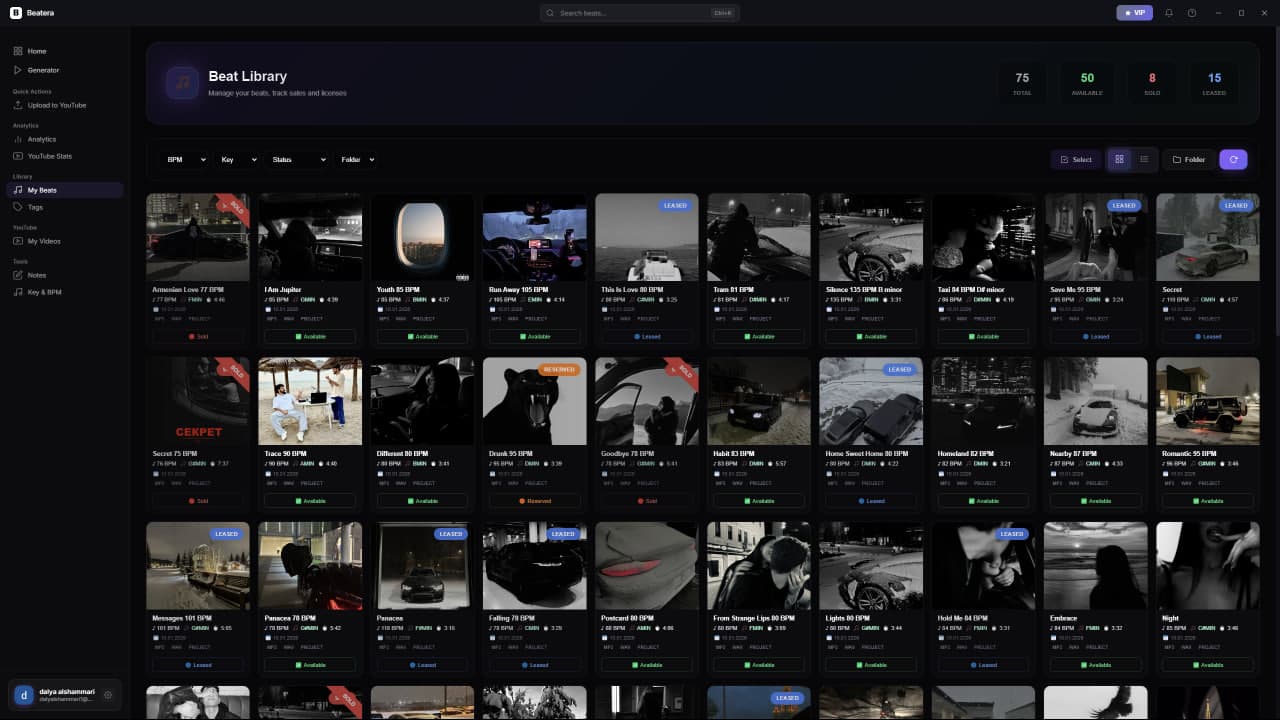The width and height of the screenshot is (1280, 720).
Task: Open Key & BPM tool in sidebar
Action: point(44,292)
